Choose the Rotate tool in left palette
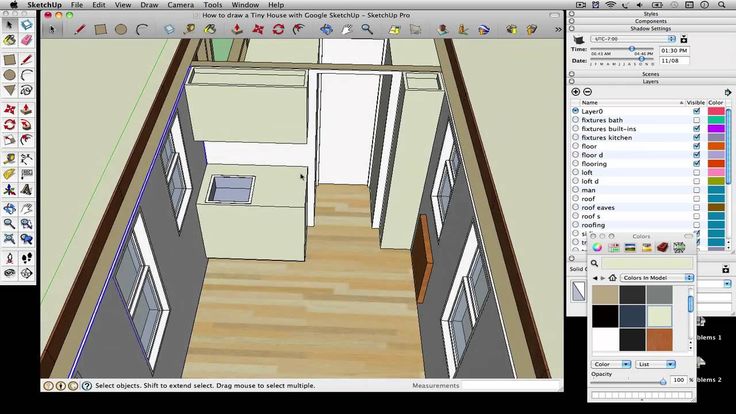 point(9,125)
